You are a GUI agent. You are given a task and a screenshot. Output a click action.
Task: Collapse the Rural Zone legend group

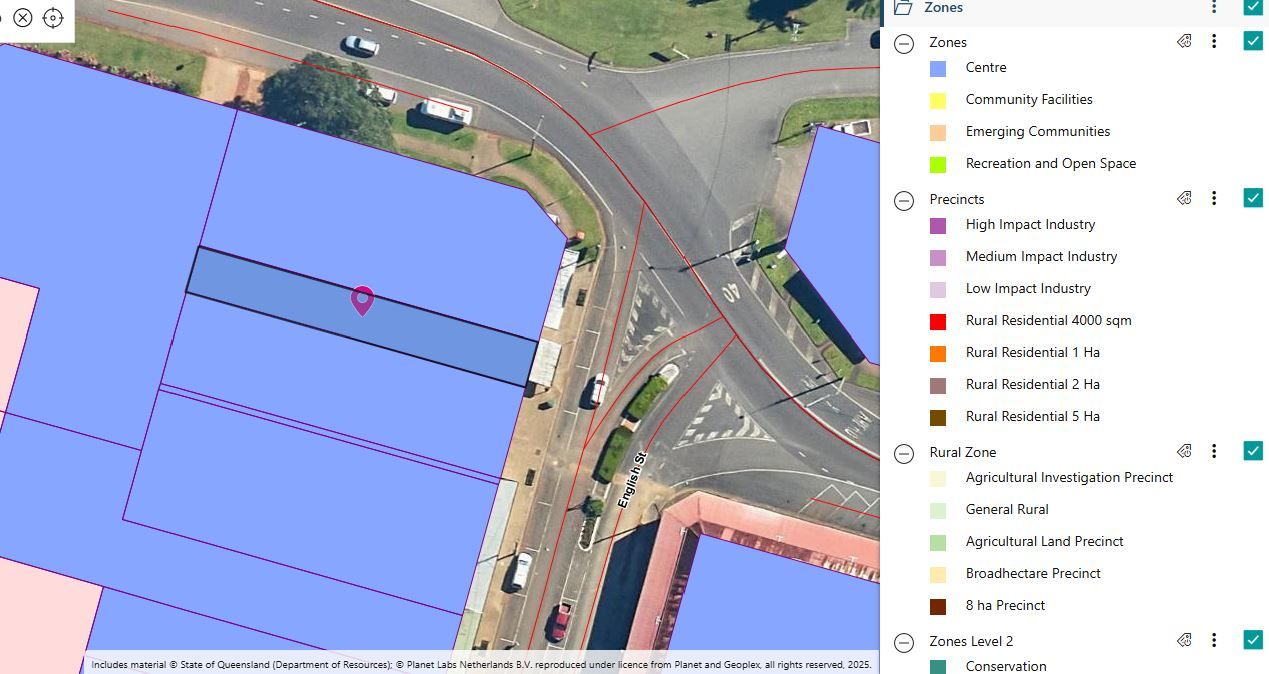pos(904,453)
